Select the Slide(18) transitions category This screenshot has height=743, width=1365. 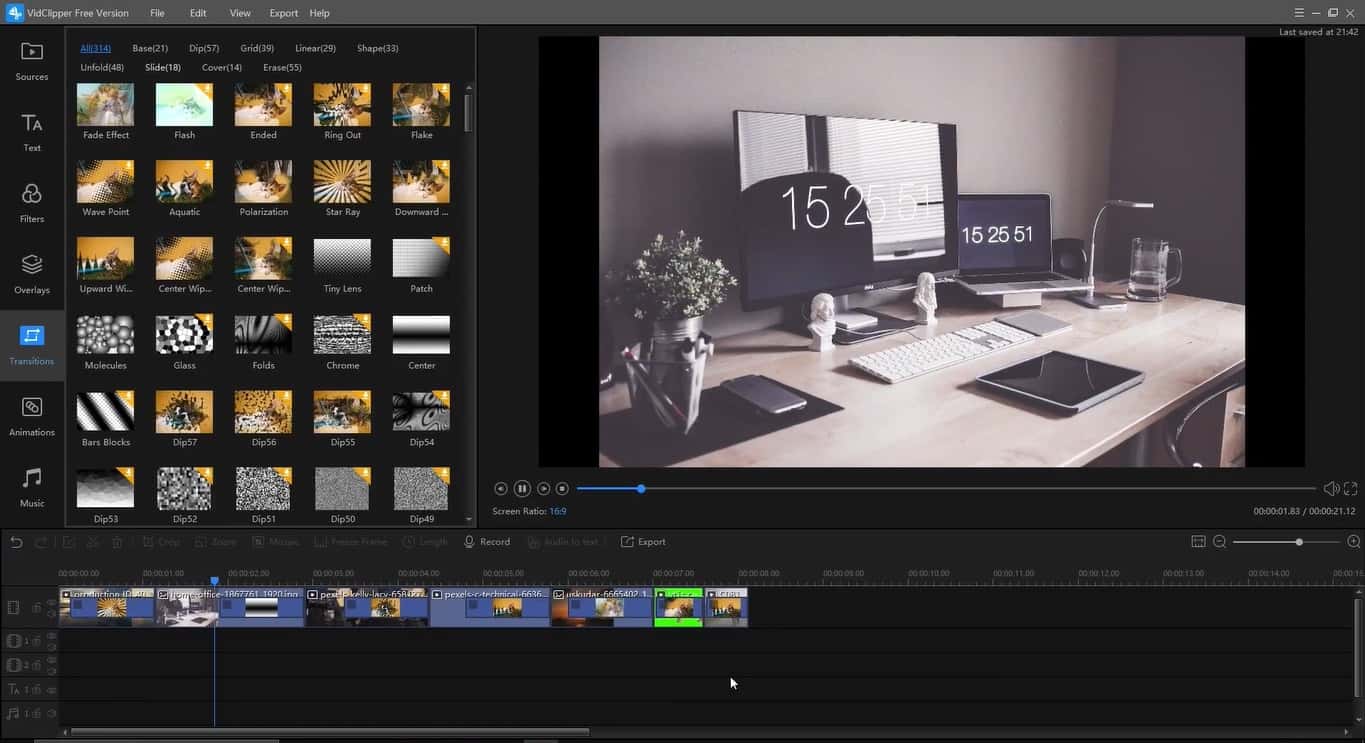pyautogui.click(x=163, y=68)
